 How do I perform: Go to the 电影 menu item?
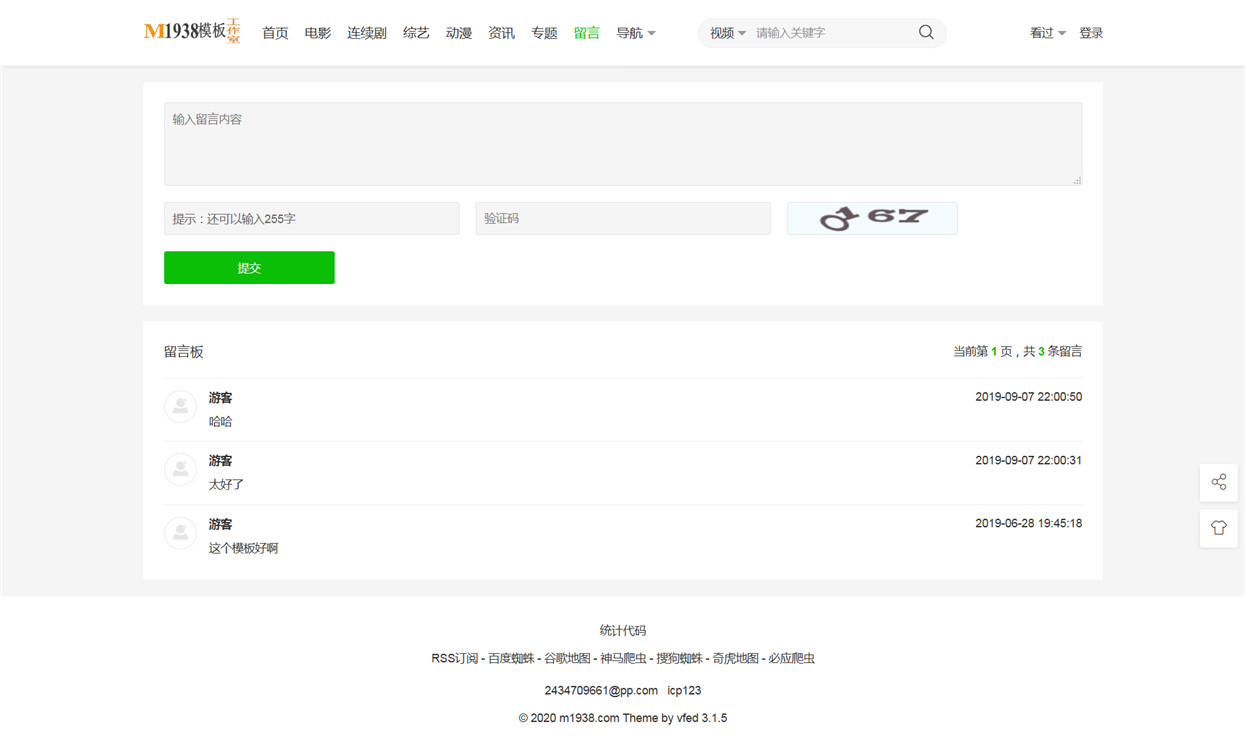(318, 33)
